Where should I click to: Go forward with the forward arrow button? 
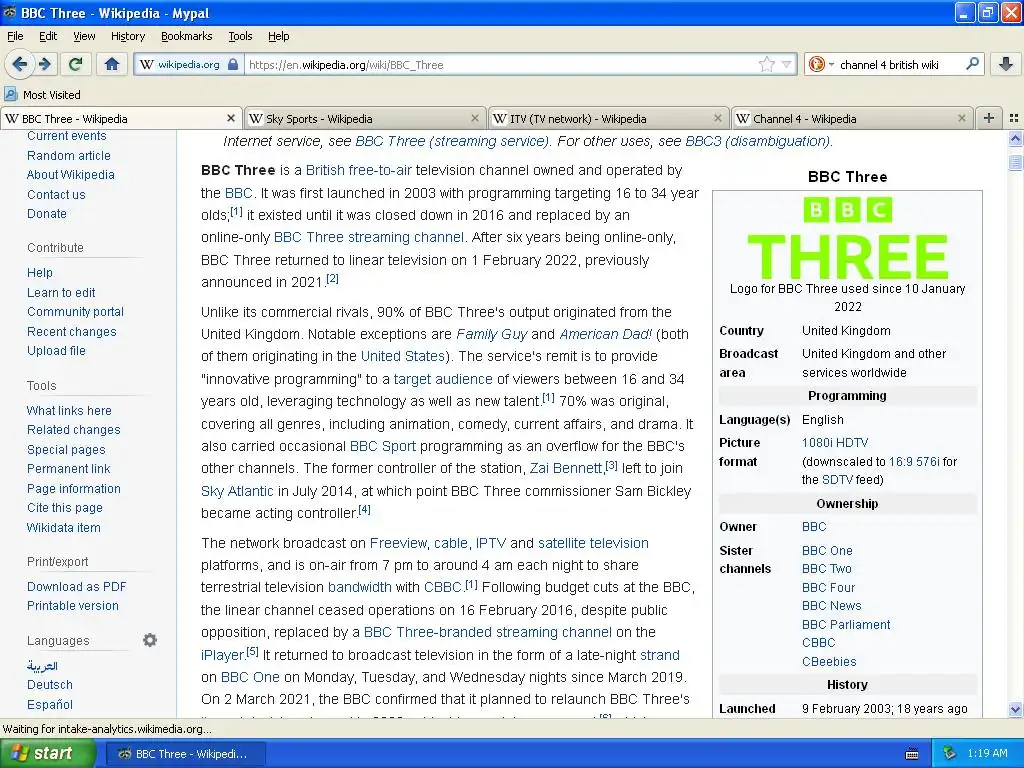tap(44, 64)
